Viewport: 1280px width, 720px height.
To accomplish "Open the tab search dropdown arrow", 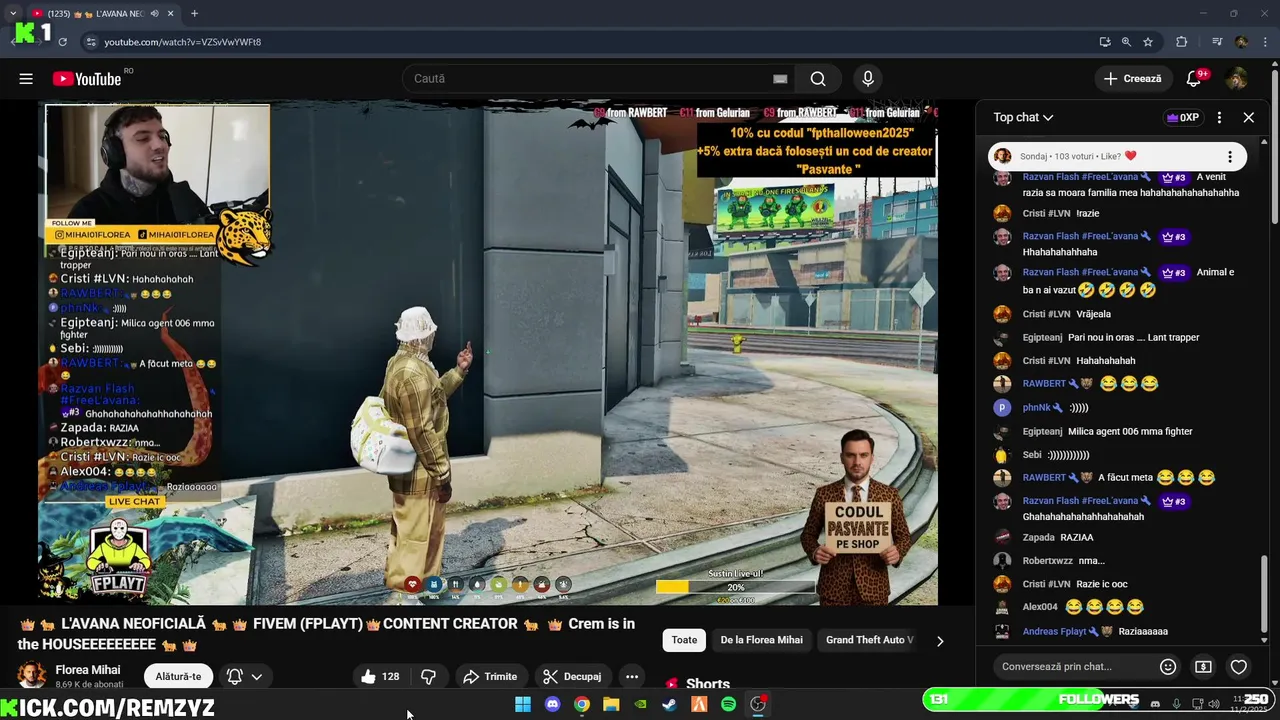I will pos(12,14).
